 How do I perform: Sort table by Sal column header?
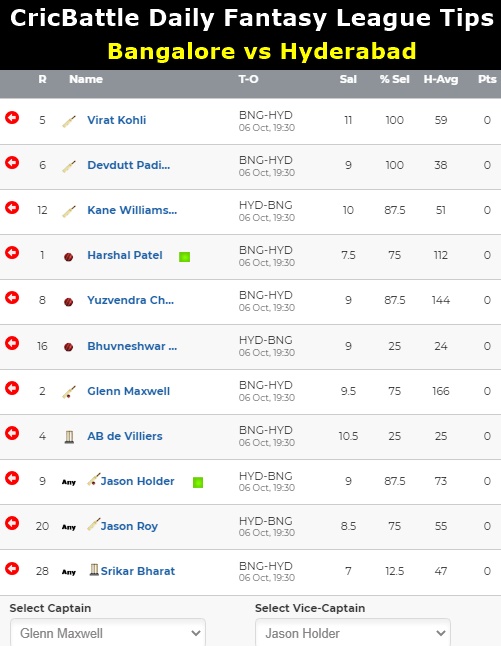pyautogui.click(x=348, y=79)
